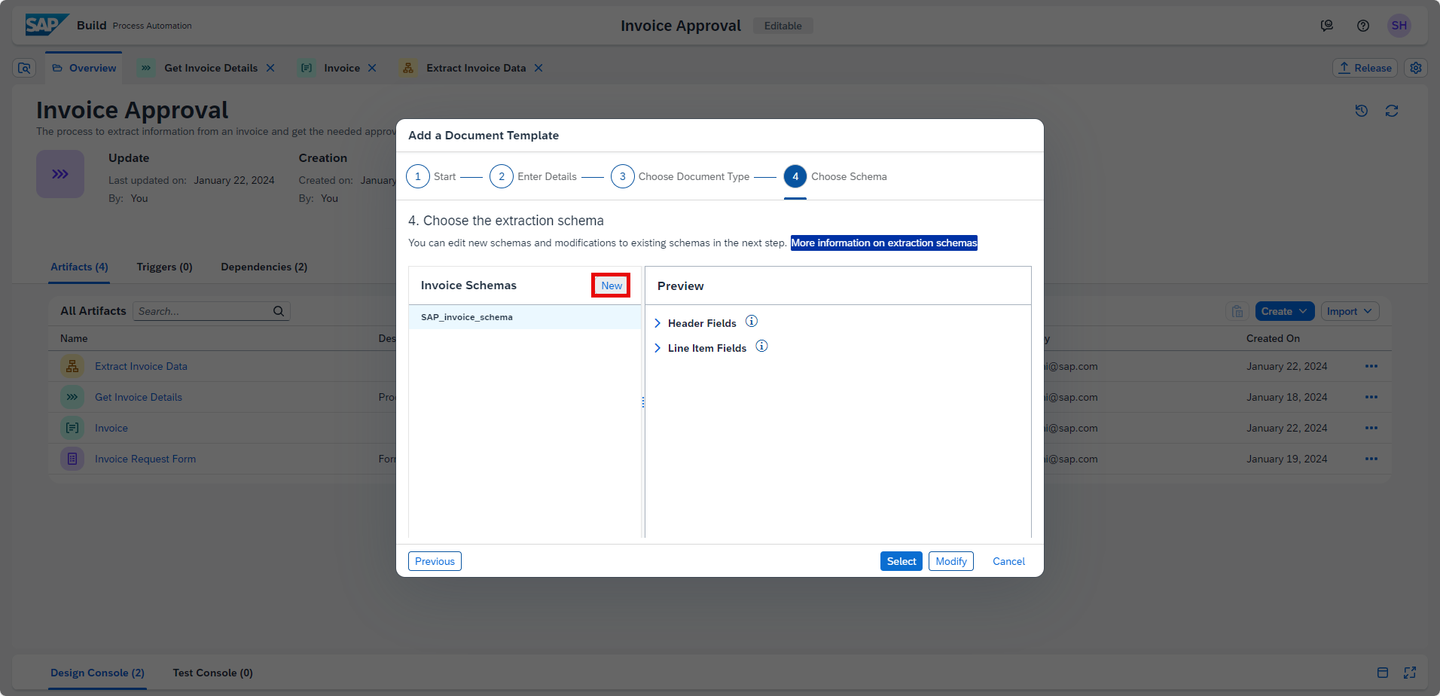Click the Modify button
This screenshot has height=696, width=1440.
(x=951, y=561)
